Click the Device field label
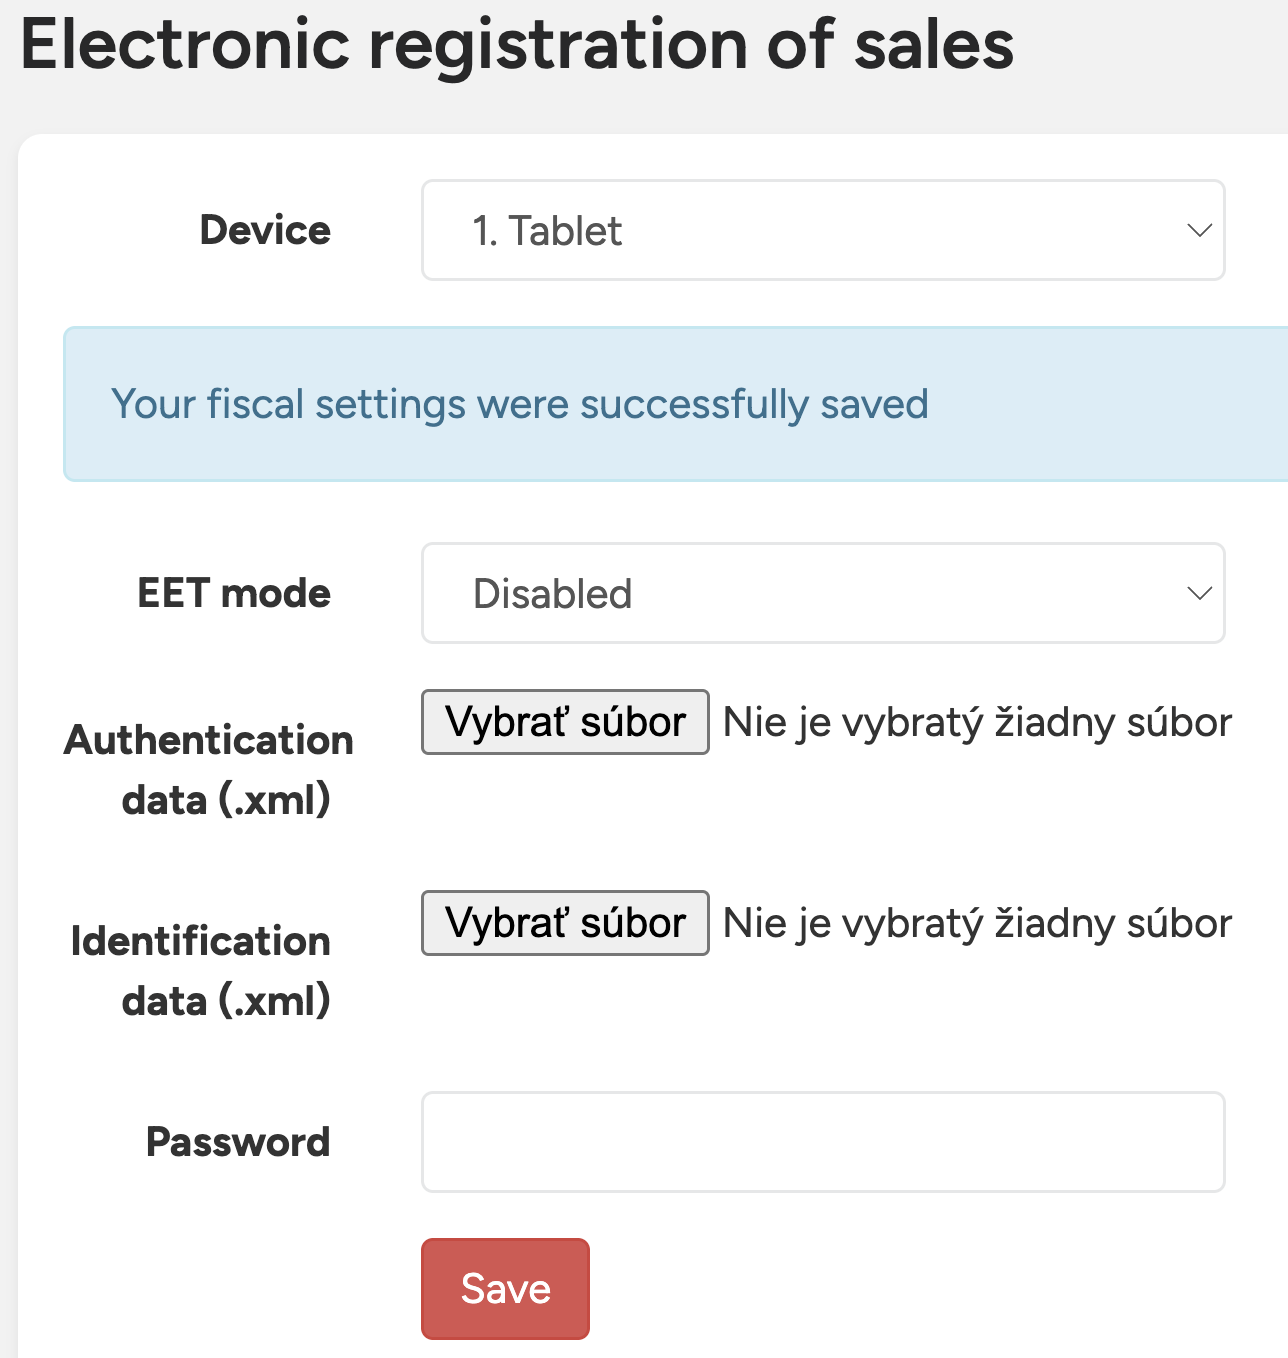The width and height of the screenshot is (1288, 1358). 265,230
